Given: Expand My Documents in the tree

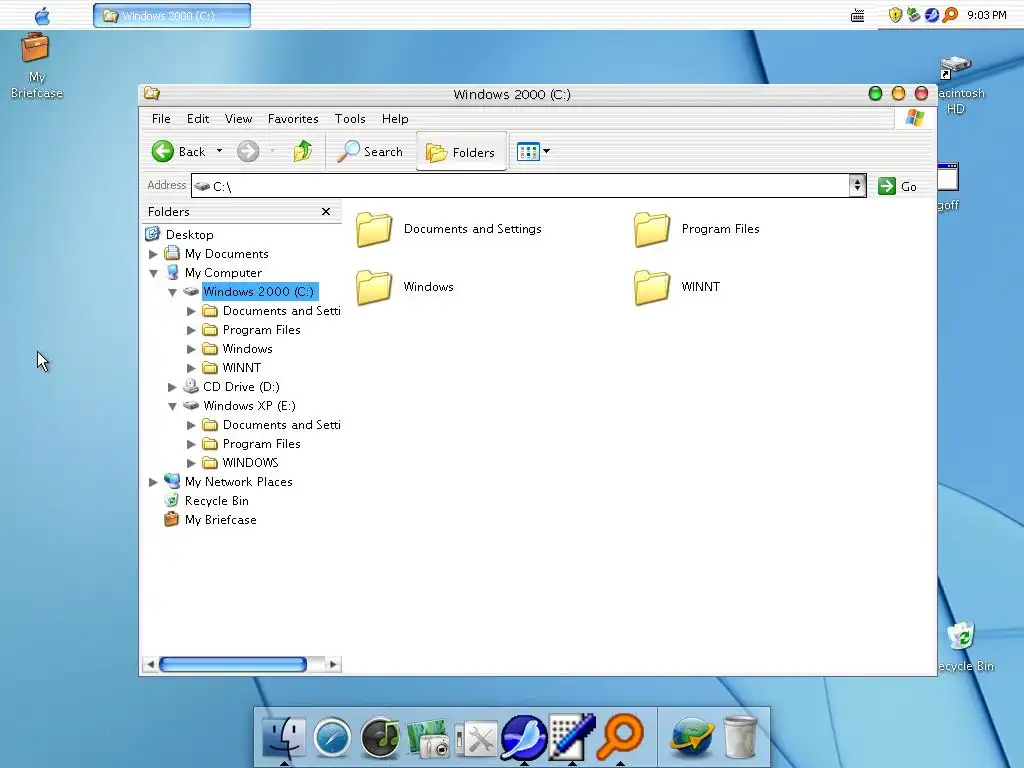Looking at the screenshot, I should coord(153,253).
